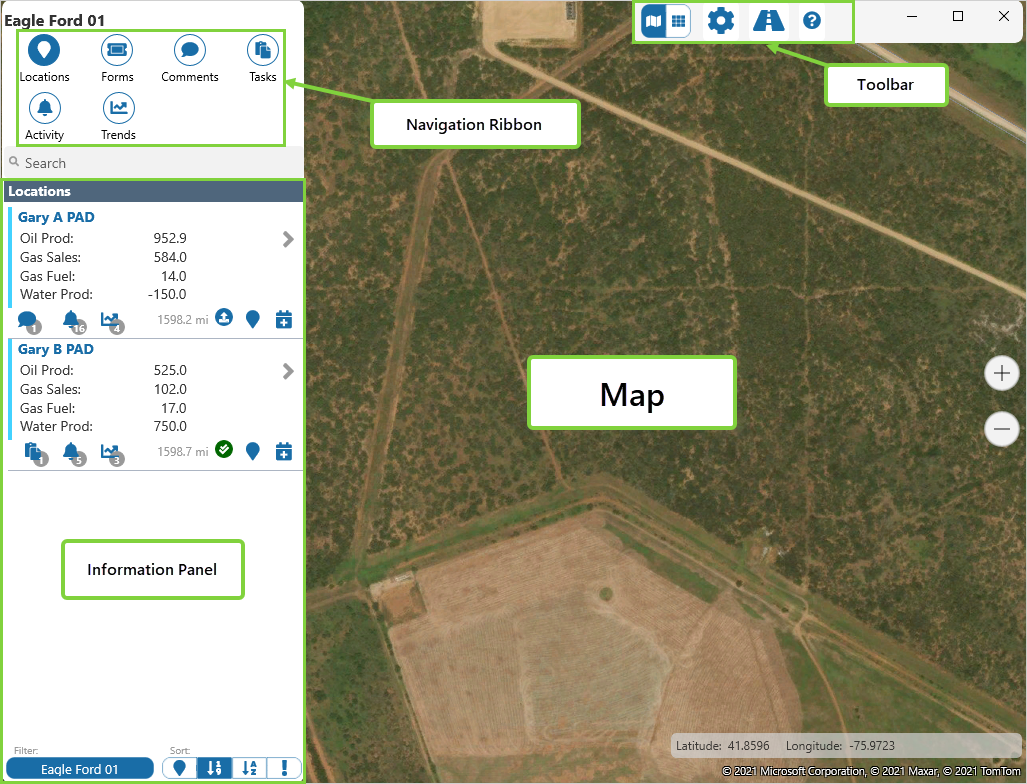Screen dimensions: 1027x784
Task: Add calendar entry for Gary B PAD
Action: (284, 451)
